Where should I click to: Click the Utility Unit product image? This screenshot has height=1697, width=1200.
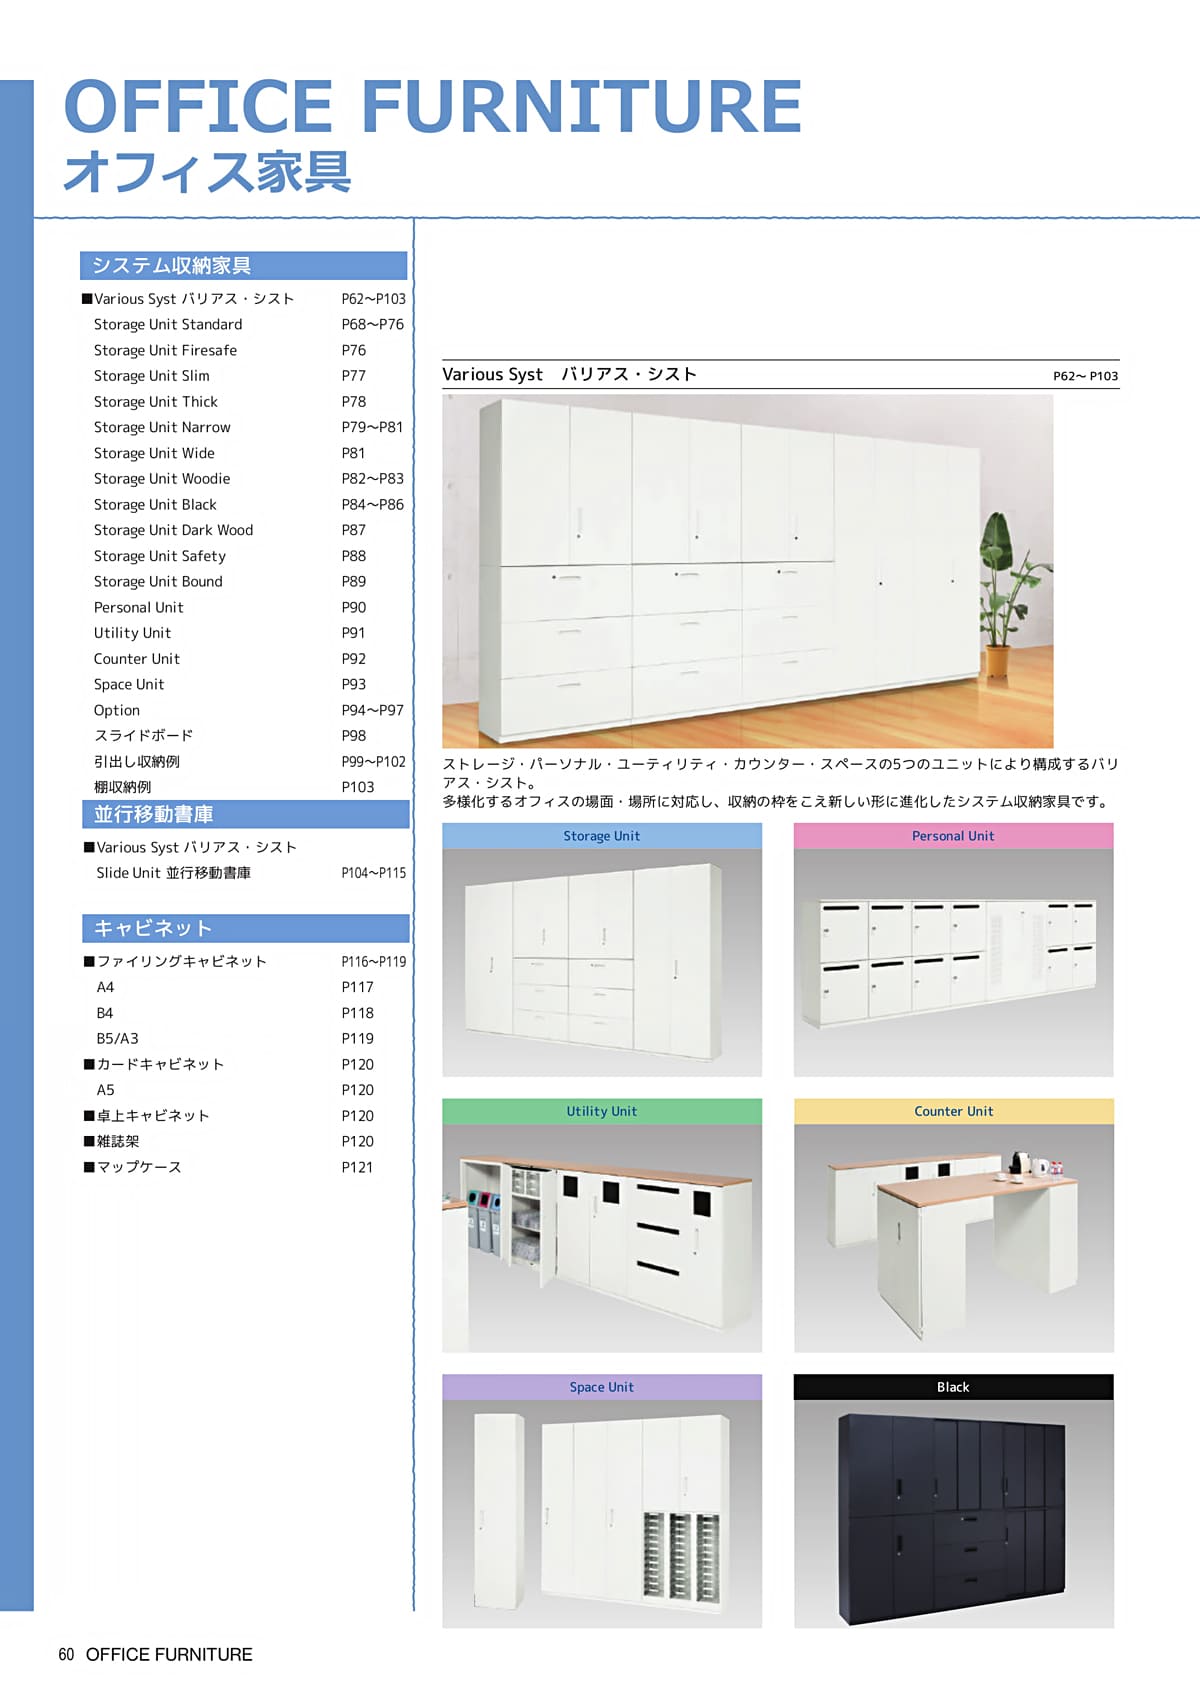[601, 1238]
